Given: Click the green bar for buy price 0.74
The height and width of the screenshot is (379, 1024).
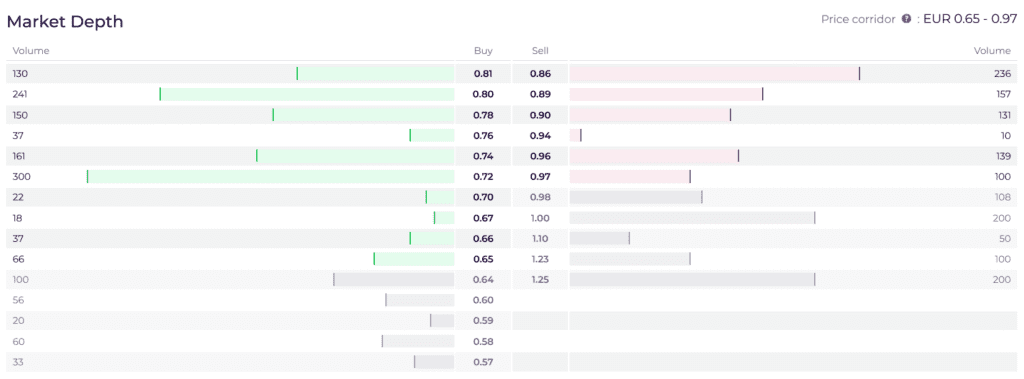Looking at the screenshot, I should click(355, 156).
